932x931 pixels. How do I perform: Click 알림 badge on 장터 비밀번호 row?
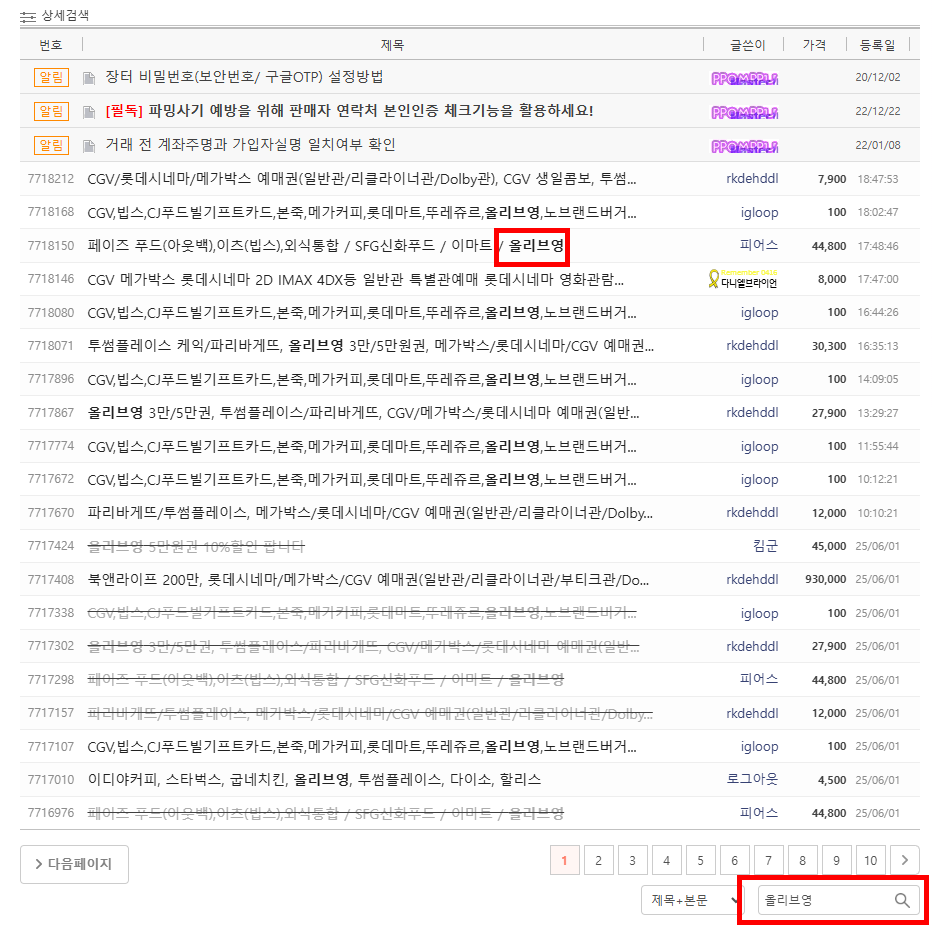click(51, 77)
